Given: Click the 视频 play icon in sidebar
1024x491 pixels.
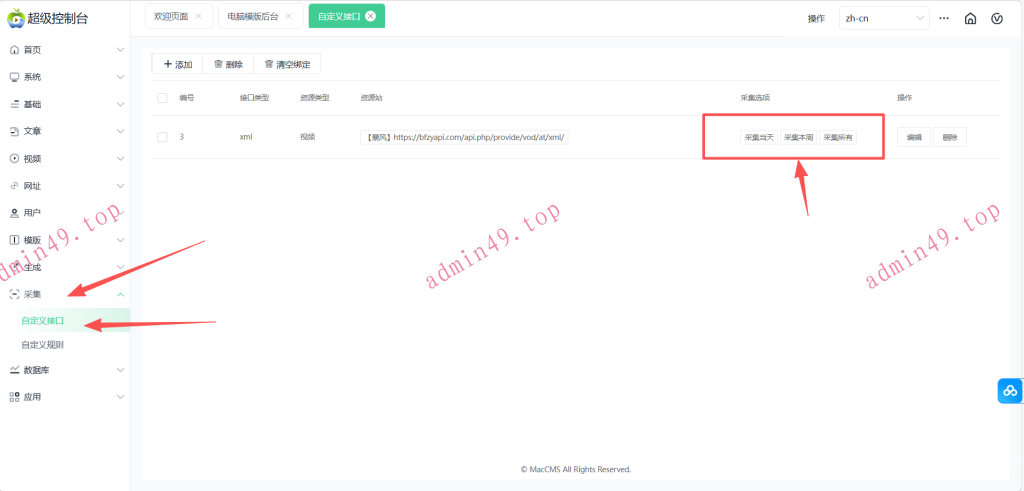Looking at the screenshot, I should 14,158.
